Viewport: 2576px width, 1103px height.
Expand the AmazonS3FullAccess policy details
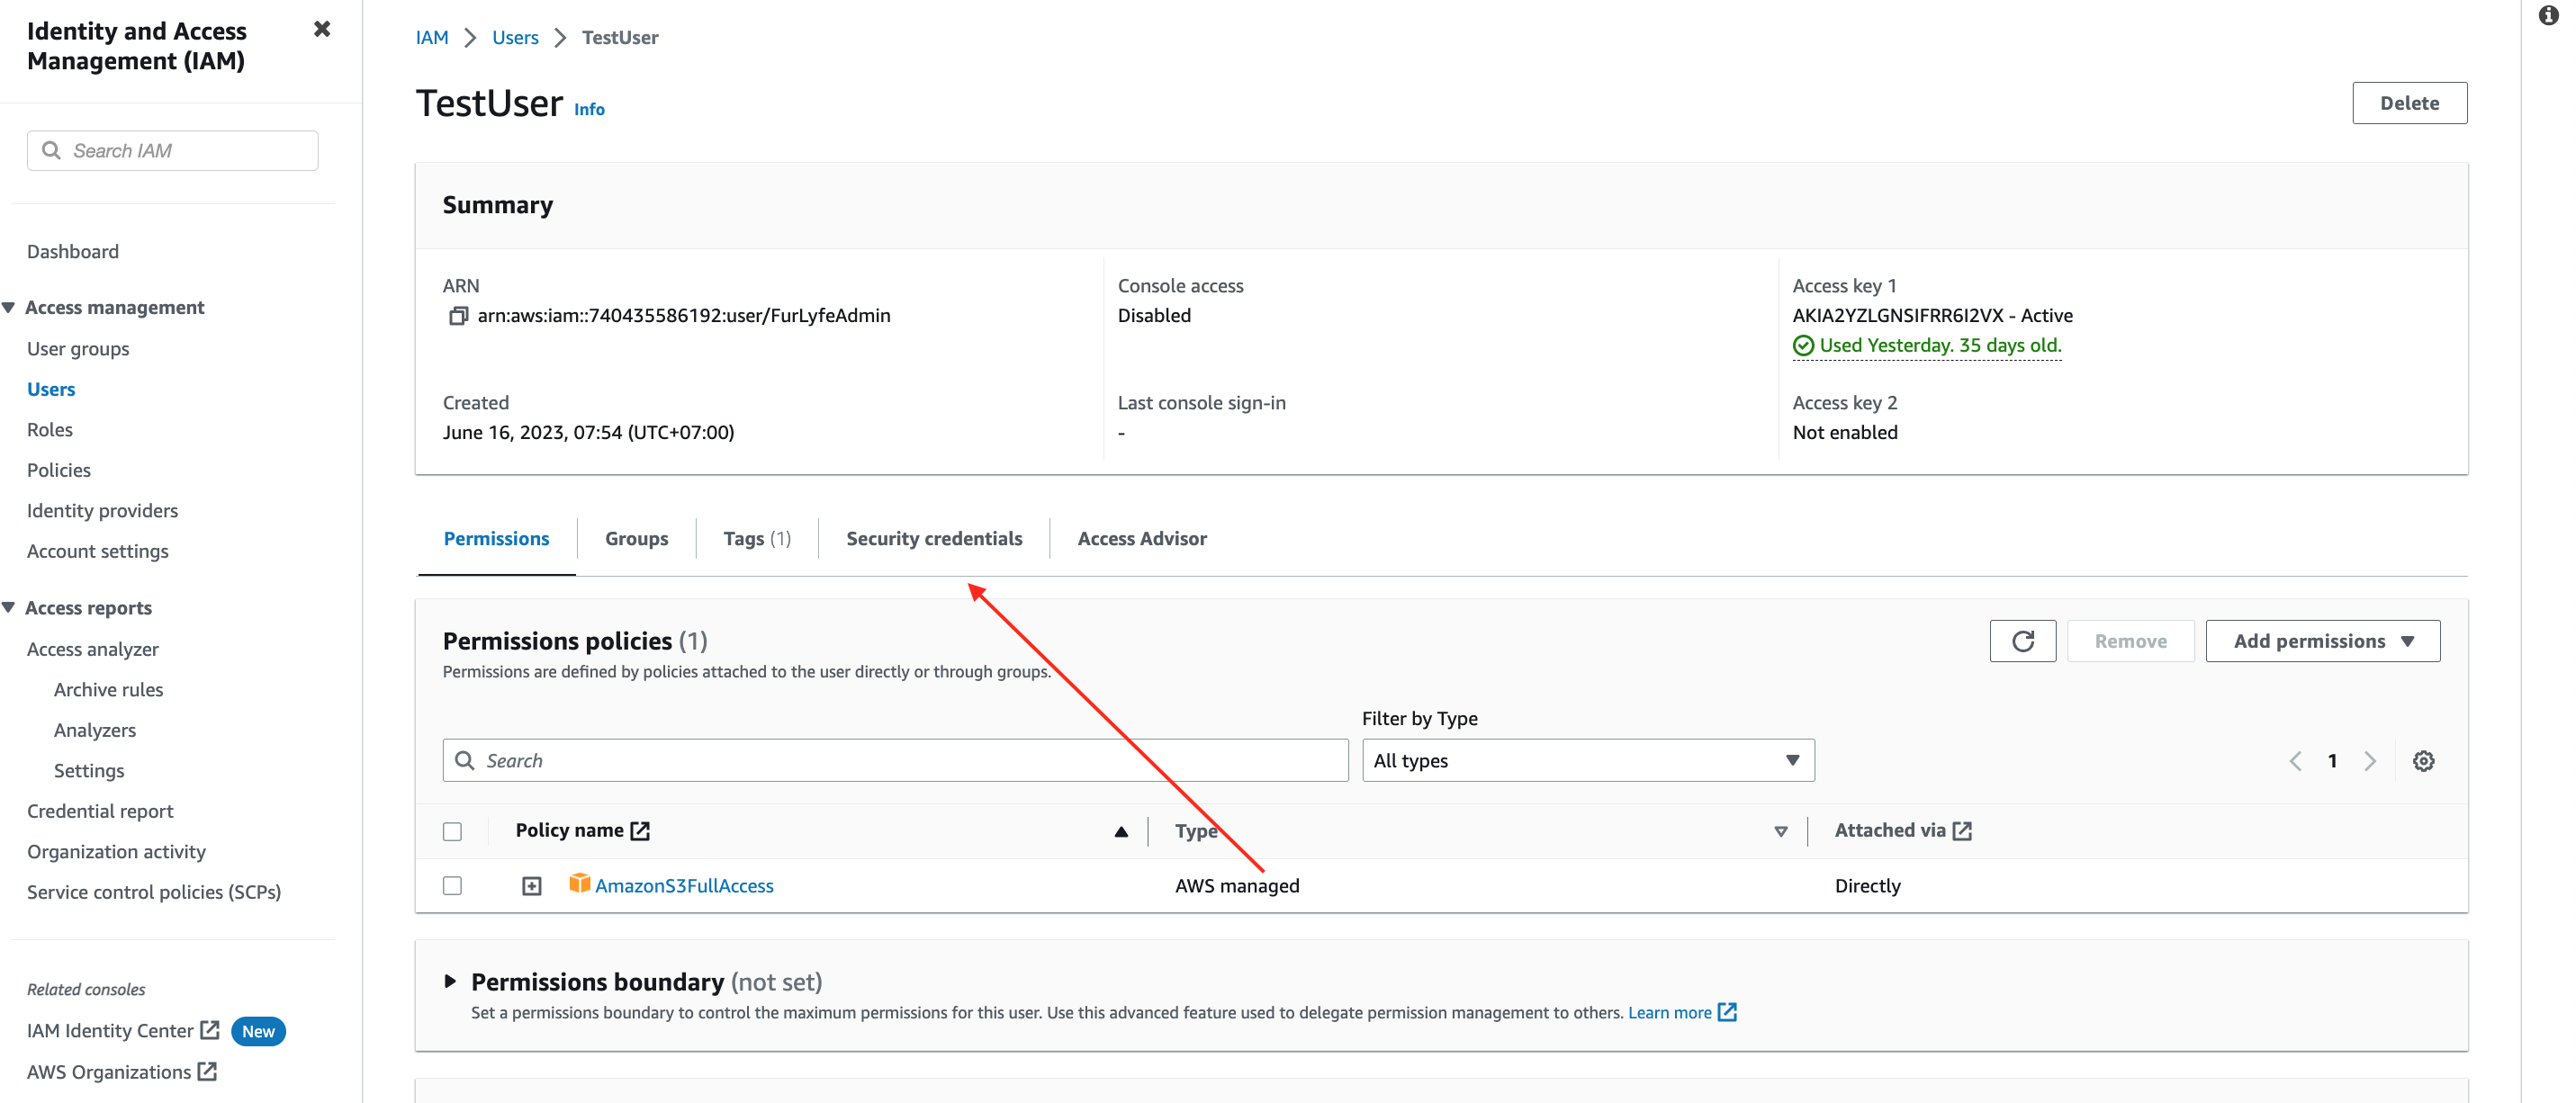tap(532, 886)
